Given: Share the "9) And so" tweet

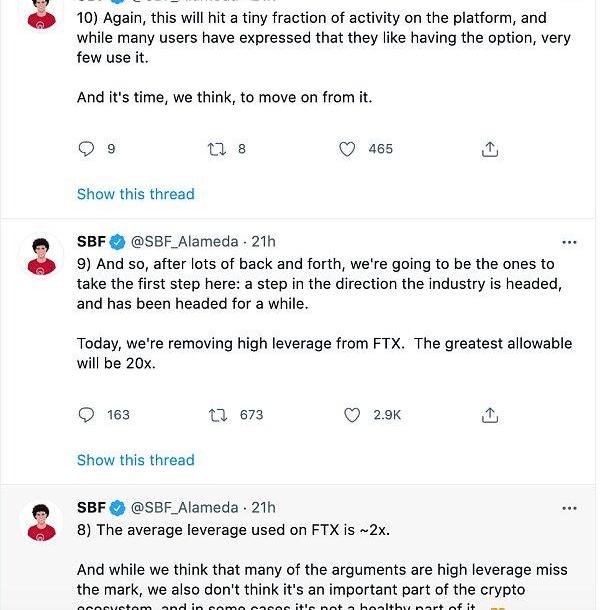Looking at the screenshot, I should (490, 414).
